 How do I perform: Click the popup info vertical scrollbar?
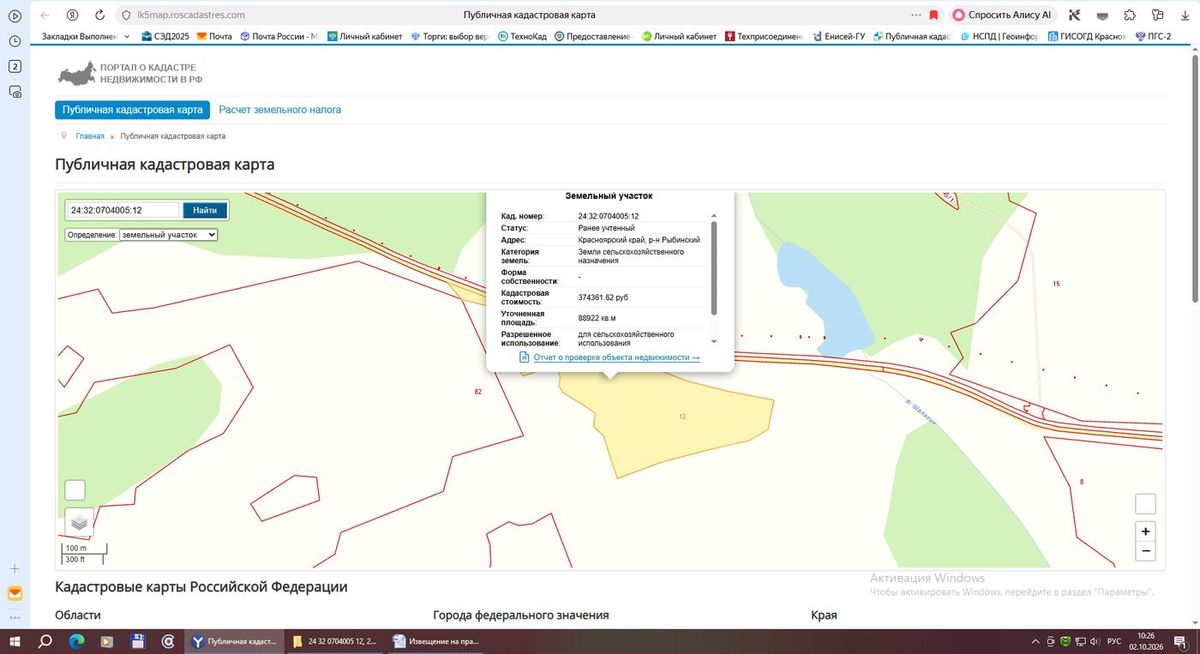[x=713, y=268]
